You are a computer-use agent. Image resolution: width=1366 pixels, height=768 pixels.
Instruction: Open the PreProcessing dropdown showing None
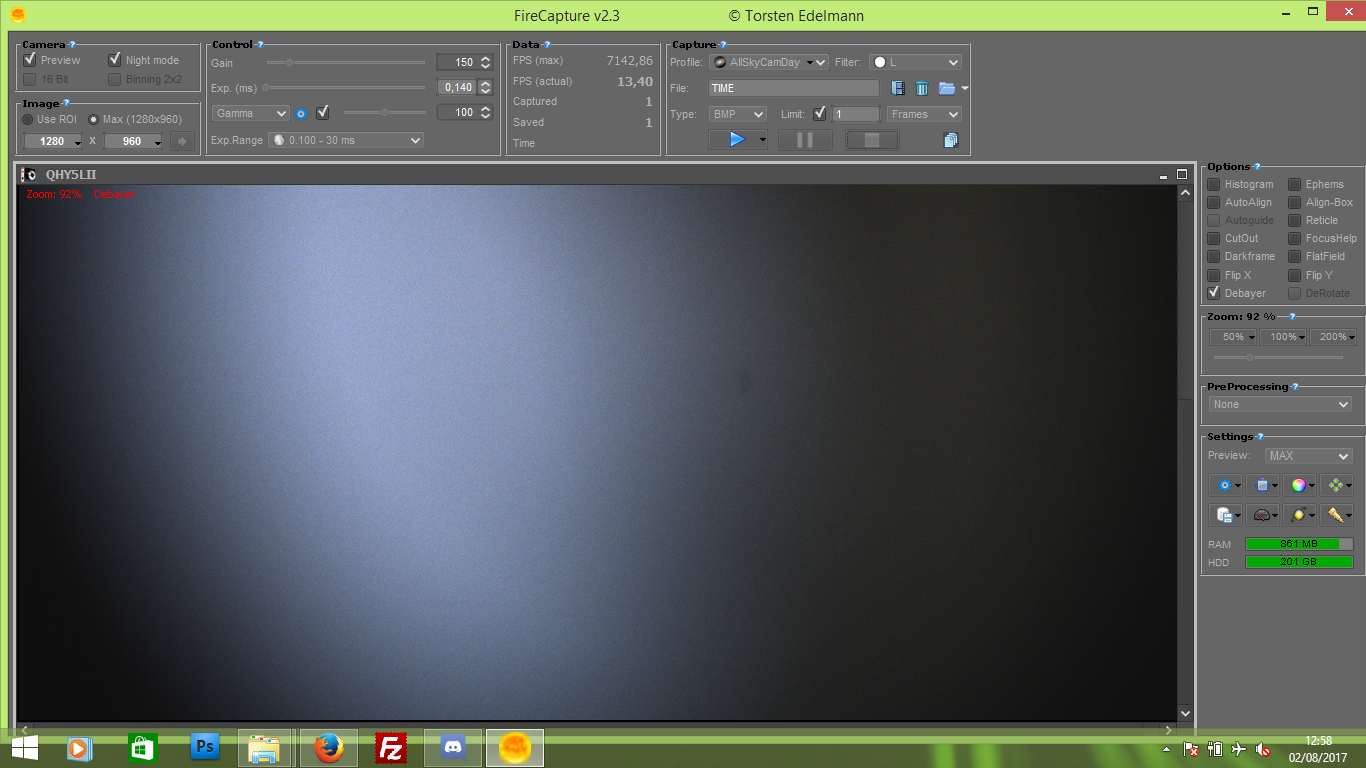[x=1280, y=404]
